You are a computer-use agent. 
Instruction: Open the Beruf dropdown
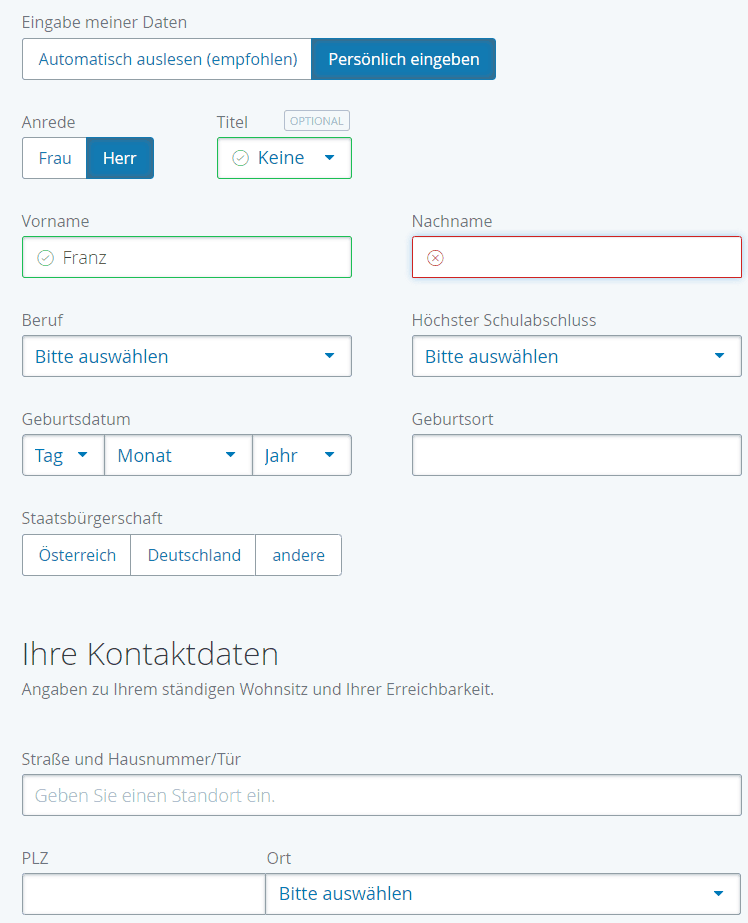(x=187, y=356)
